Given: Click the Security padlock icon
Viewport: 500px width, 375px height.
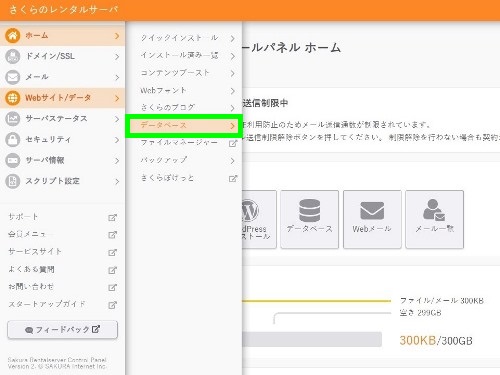Looking at the screenshot, I should pos(13,139).
